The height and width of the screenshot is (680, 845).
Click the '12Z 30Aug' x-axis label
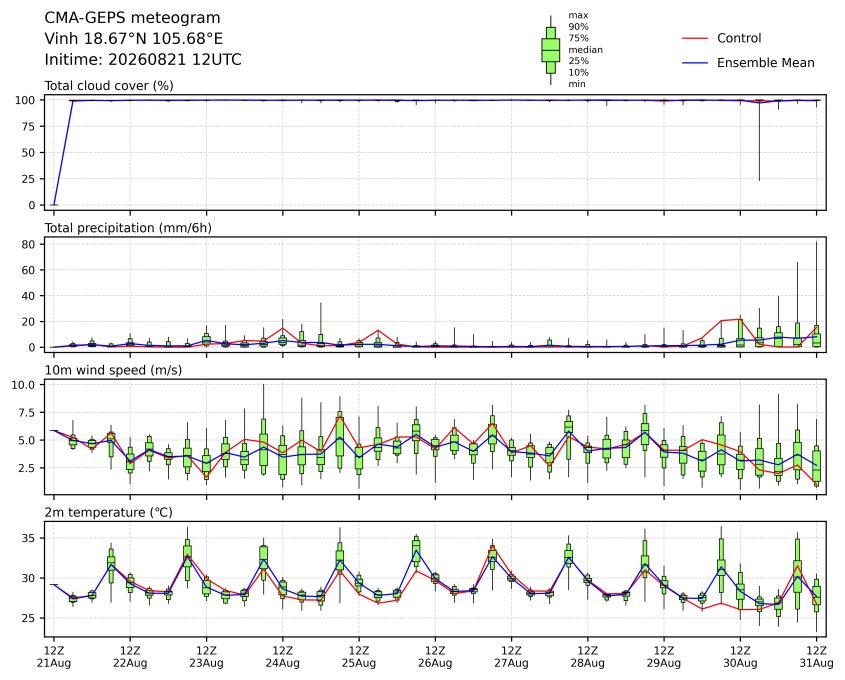click(740, 657)
